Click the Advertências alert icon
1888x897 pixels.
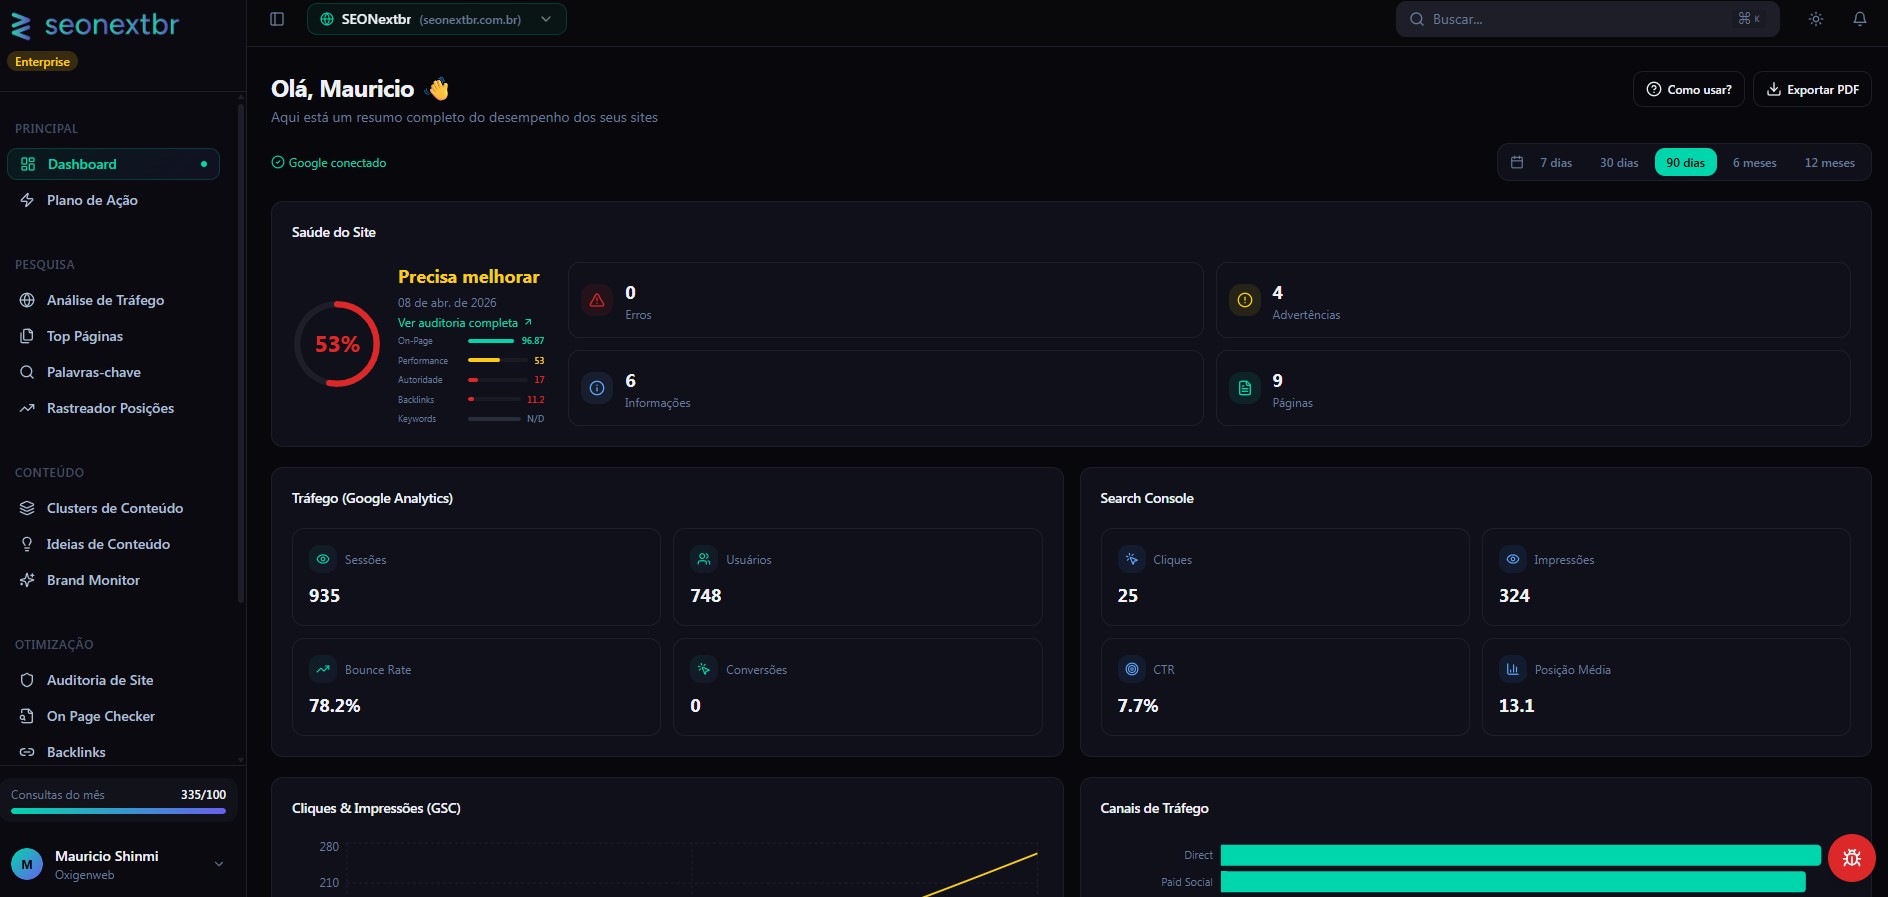(x=1245, y=300)
